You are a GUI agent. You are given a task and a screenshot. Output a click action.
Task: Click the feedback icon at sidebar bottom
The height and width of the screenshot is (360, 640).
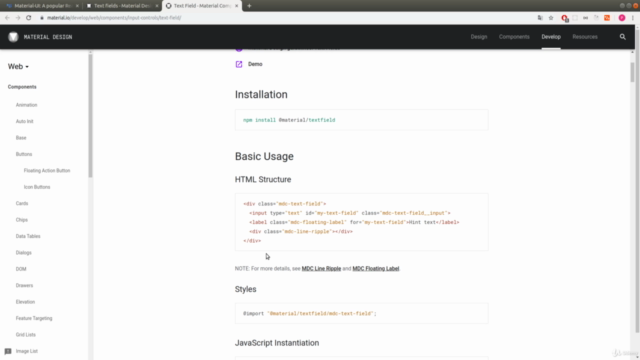(x=8, y=351)
